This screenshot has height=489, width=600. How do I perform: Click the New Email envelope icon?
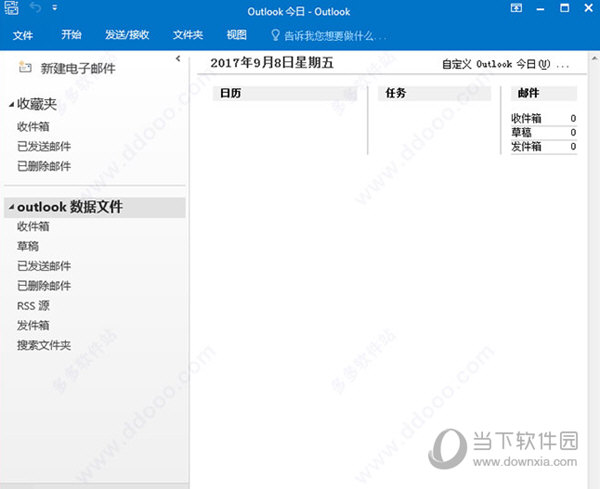(25, 67)
